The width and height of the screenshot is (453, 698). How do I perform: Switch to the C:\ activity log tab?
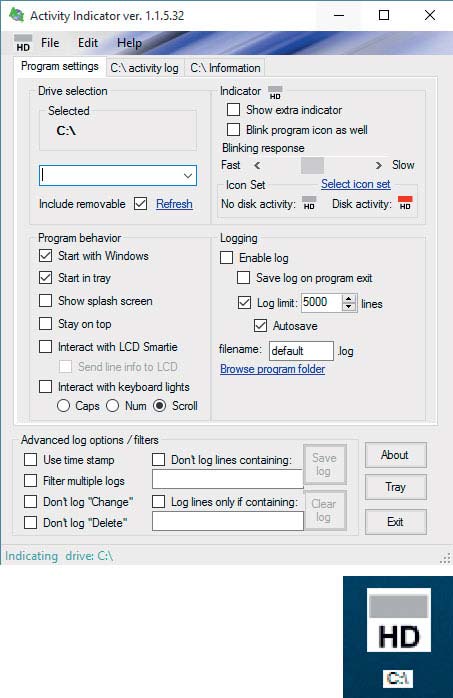pyautogui.click(x=144, y=68)
